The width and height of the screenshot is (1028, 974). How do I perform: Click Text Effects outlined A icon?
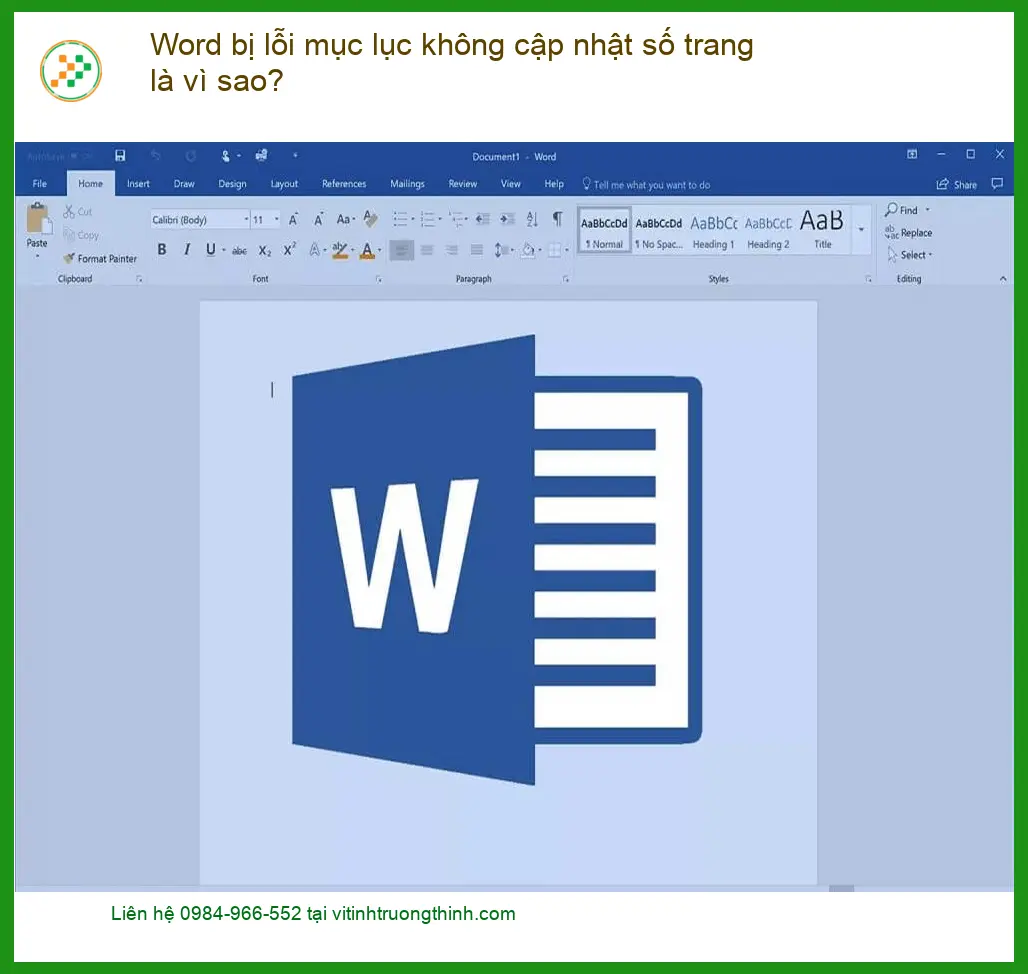pyautogui.click(x=315, y=250)
